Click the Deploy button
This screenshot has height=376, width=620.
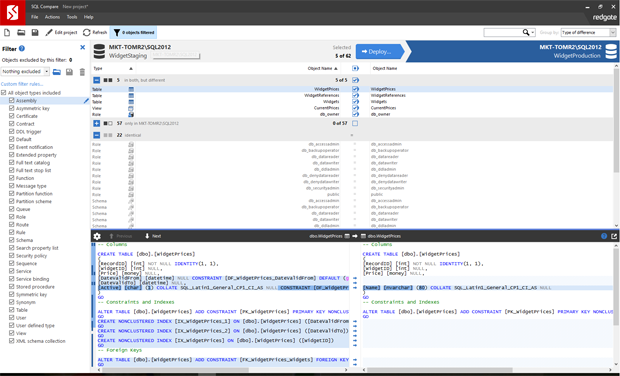coord(379,52)
